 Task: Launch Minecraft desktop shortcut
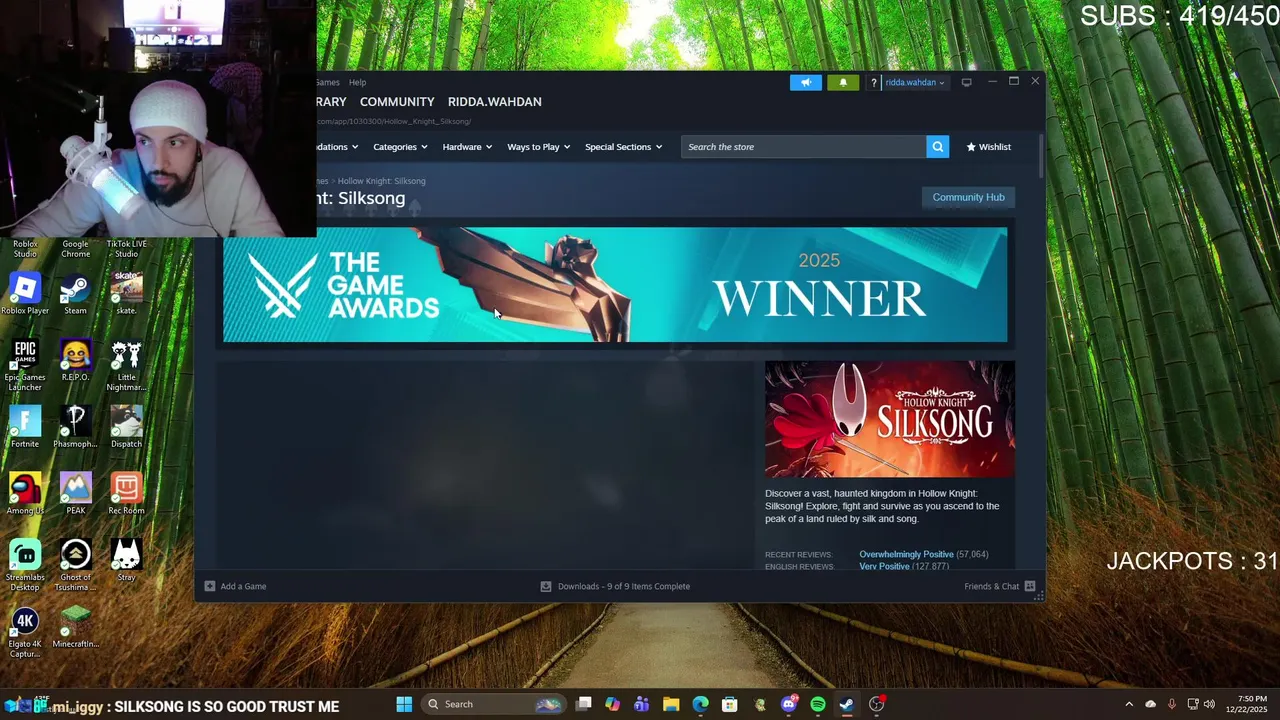[75, 628]
